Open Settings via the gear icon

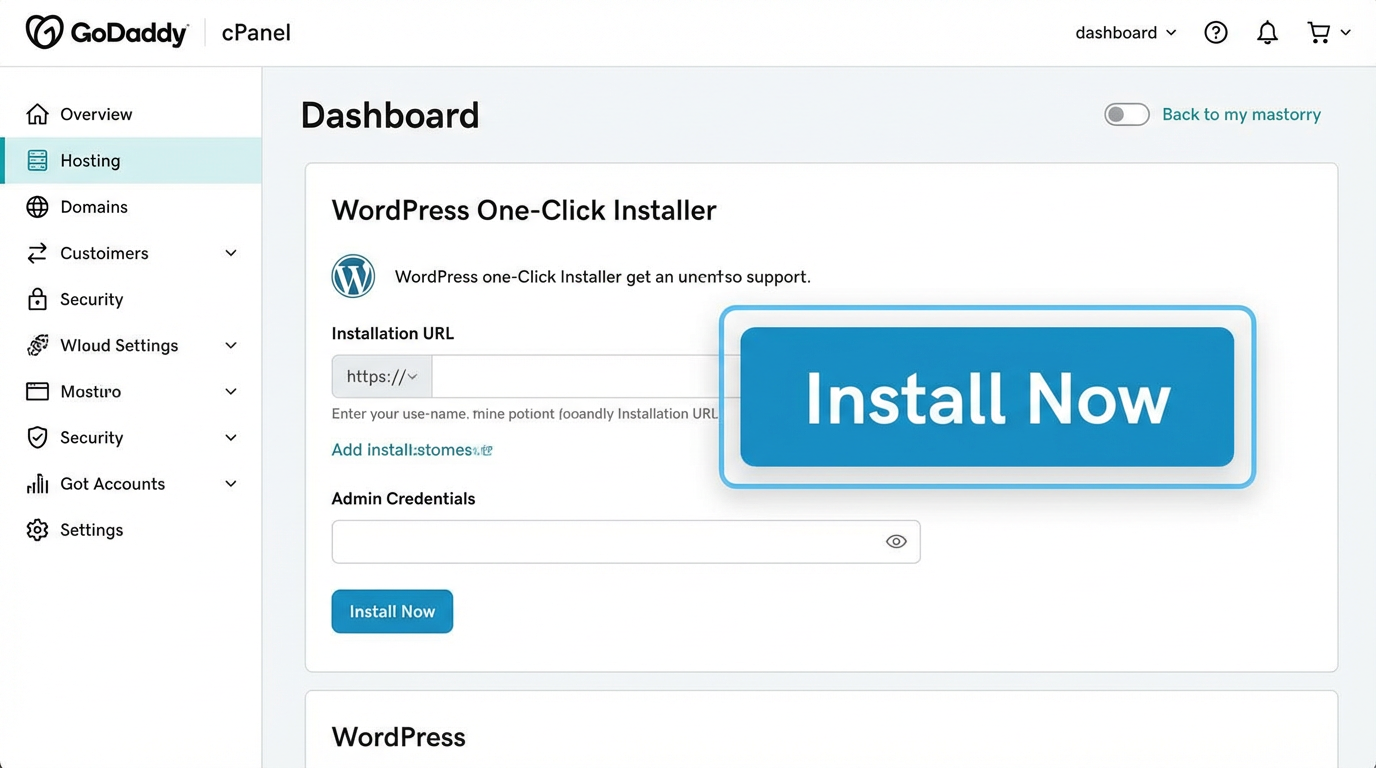click(x=37, y=529)
